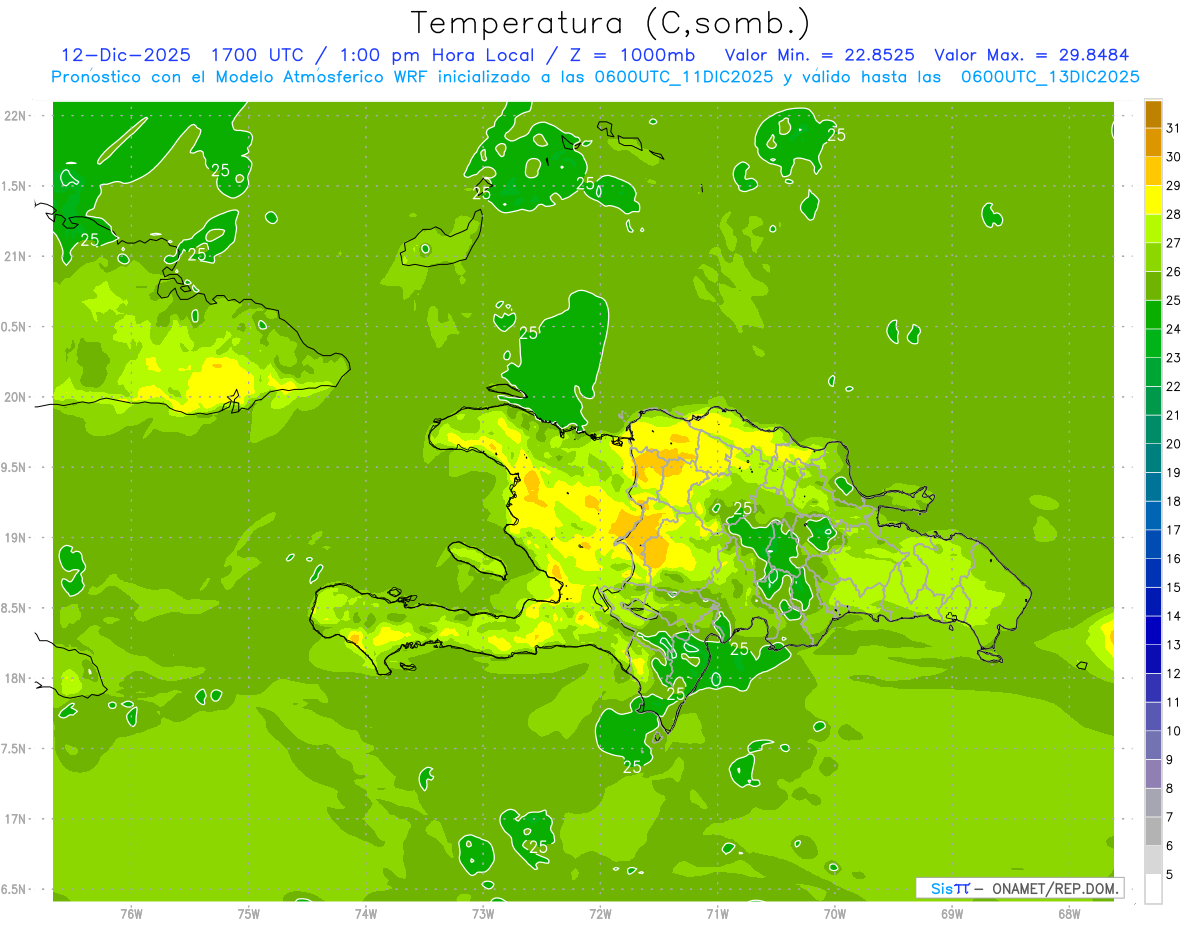
Task: Click the '22N' latitude axis label
Action: tap(17, 116)
